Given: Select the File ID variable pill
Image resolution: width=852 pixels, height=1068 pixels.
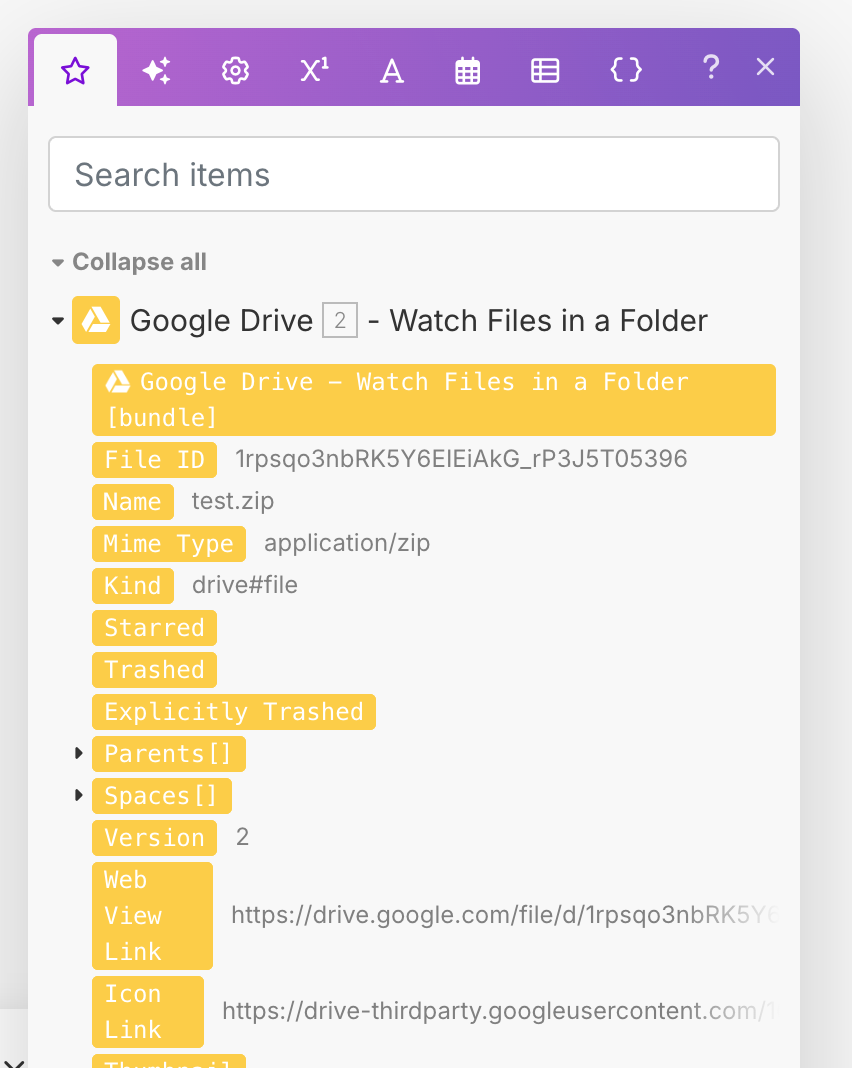Looking at the screenshot, I should 154,460.
